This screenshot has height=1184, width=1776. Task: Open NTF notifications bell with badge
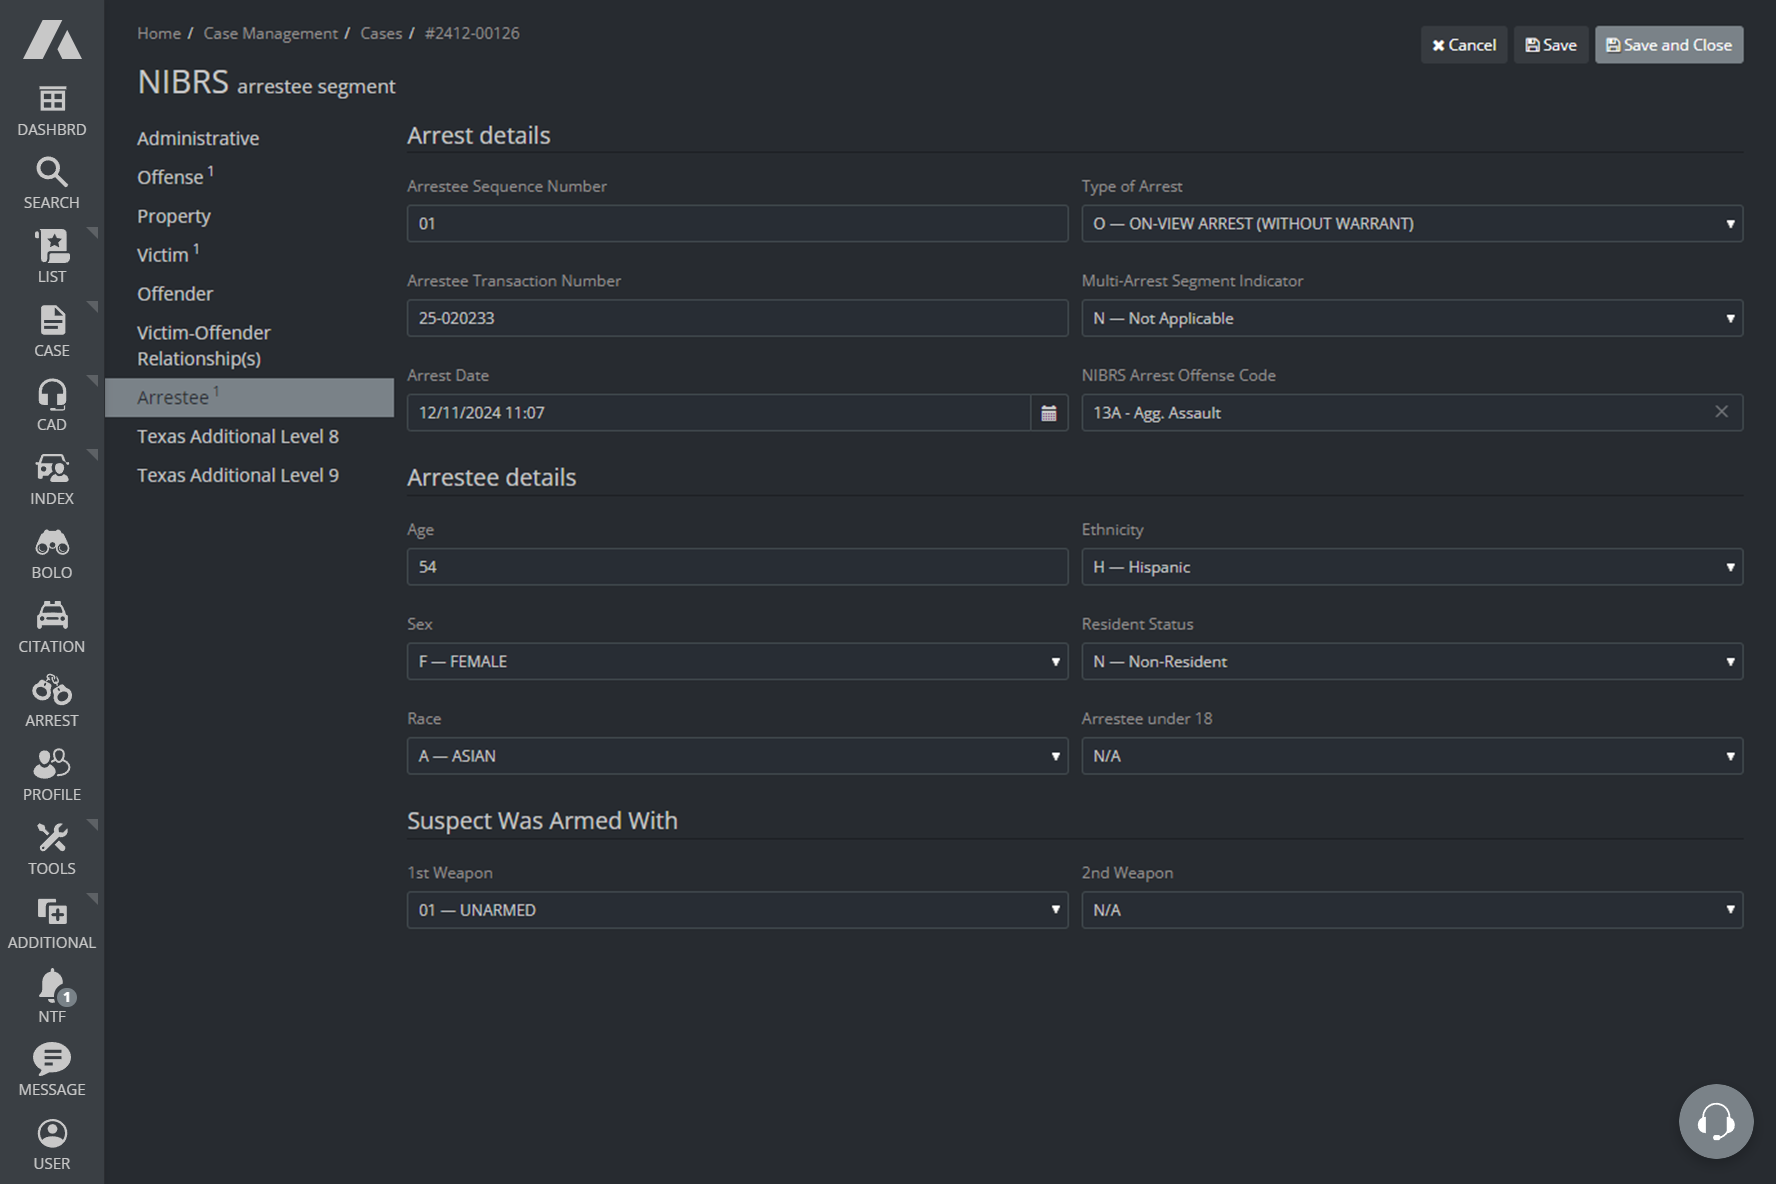pyautogui.click(x=51, y=987)
